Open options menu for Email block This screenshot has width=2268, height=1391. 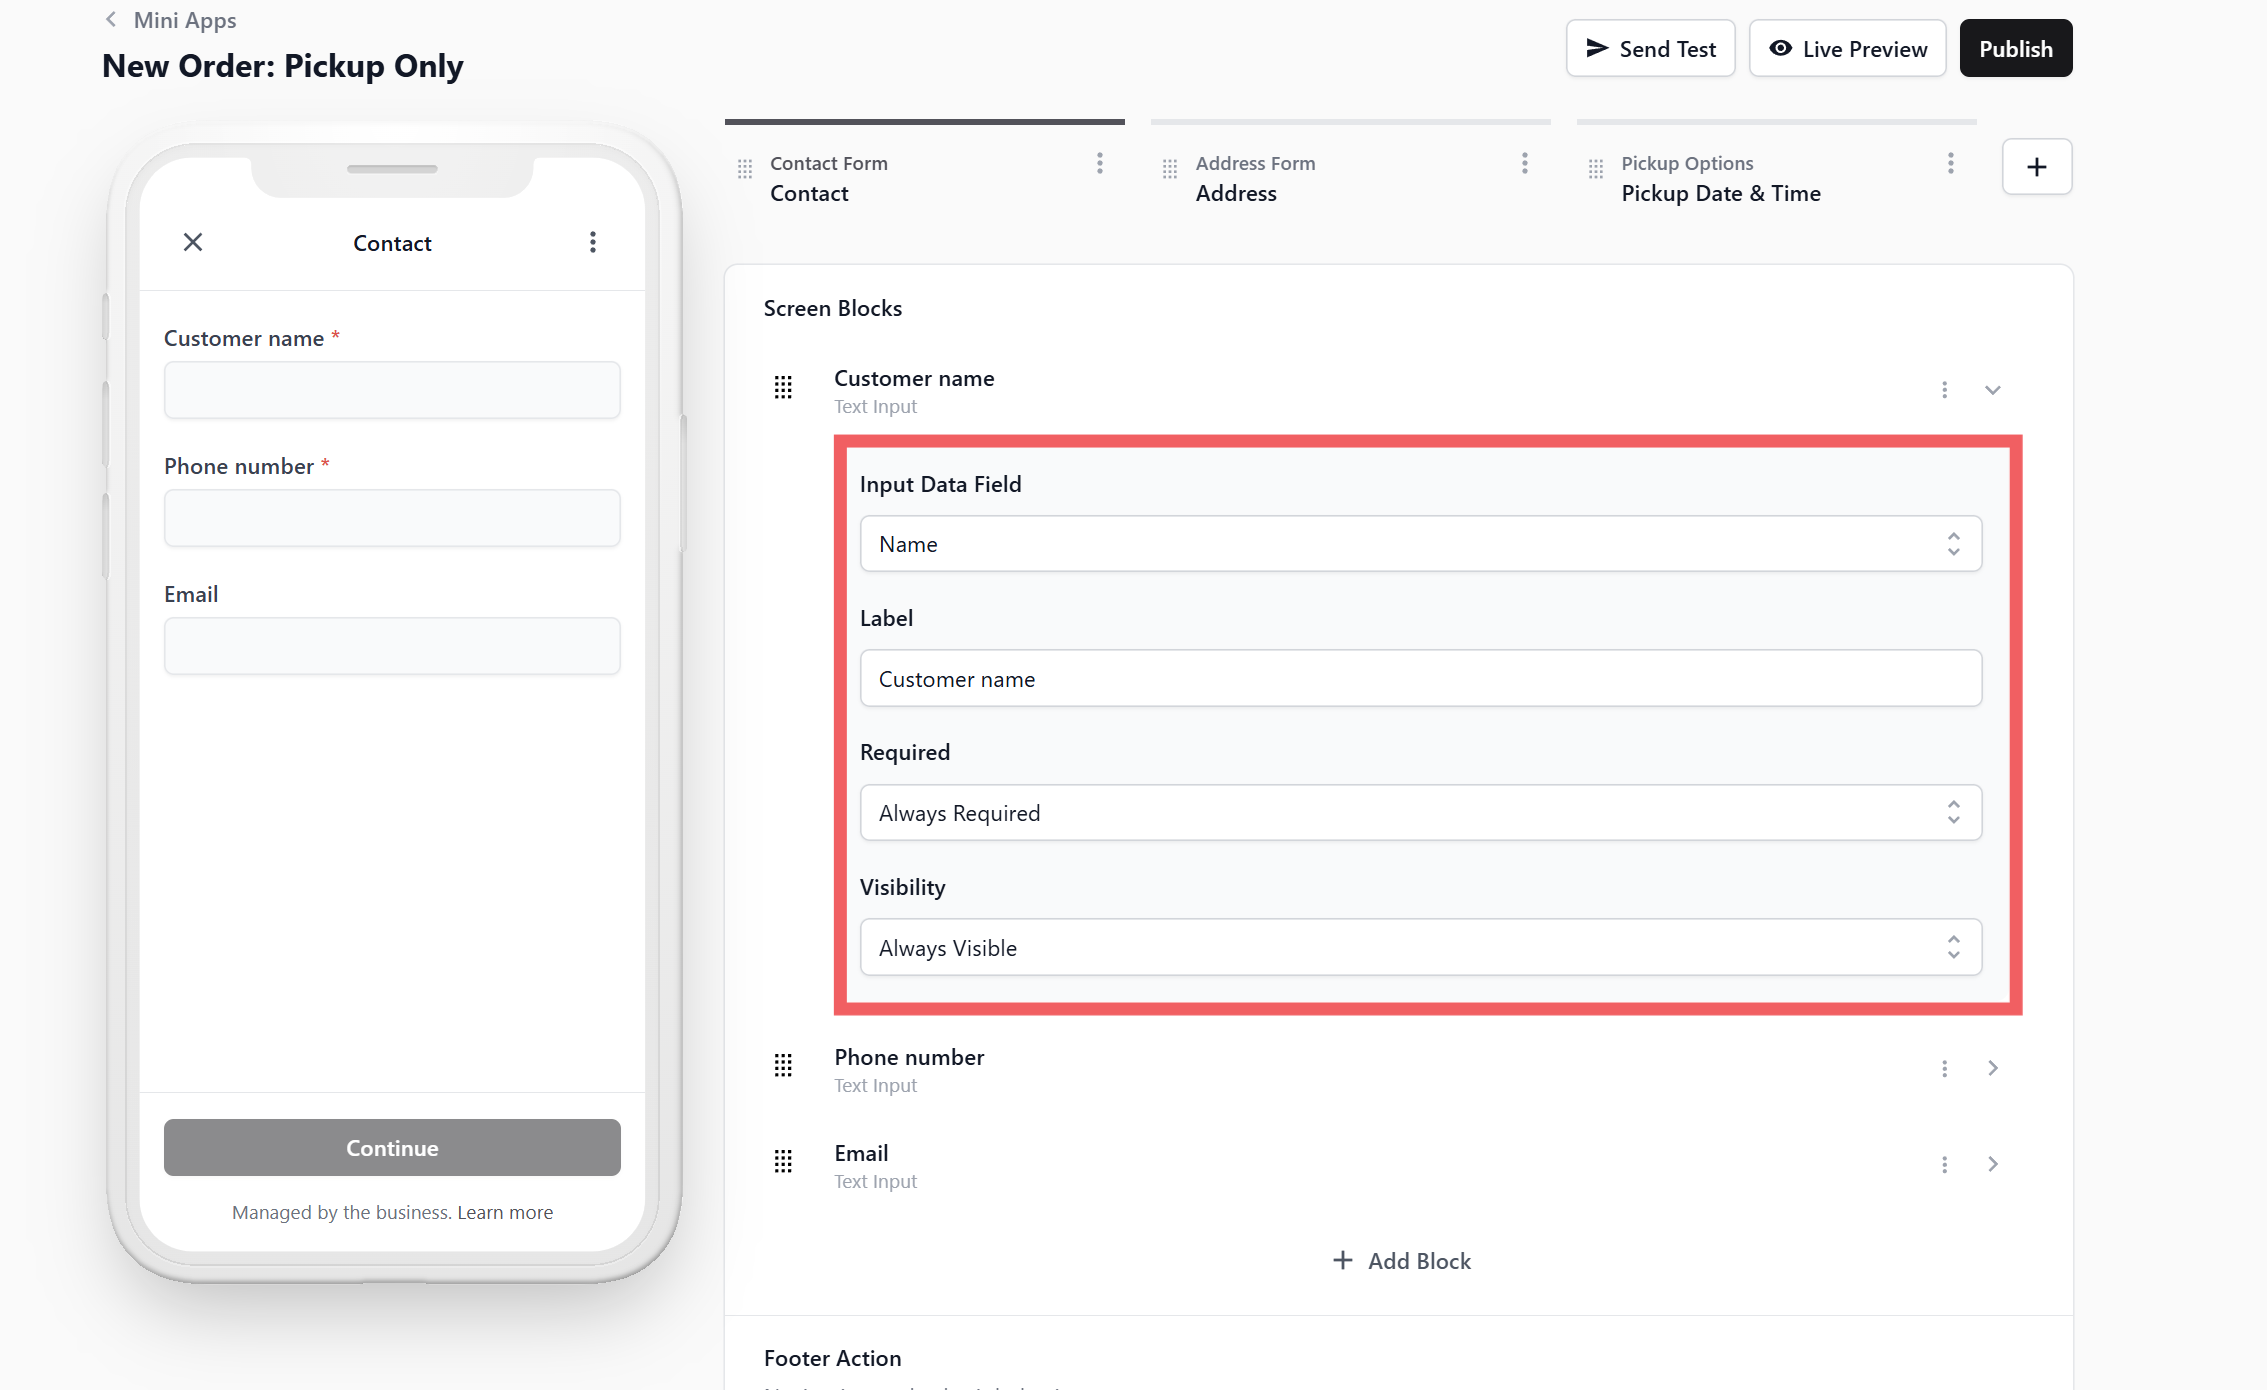(1944, 1164)
